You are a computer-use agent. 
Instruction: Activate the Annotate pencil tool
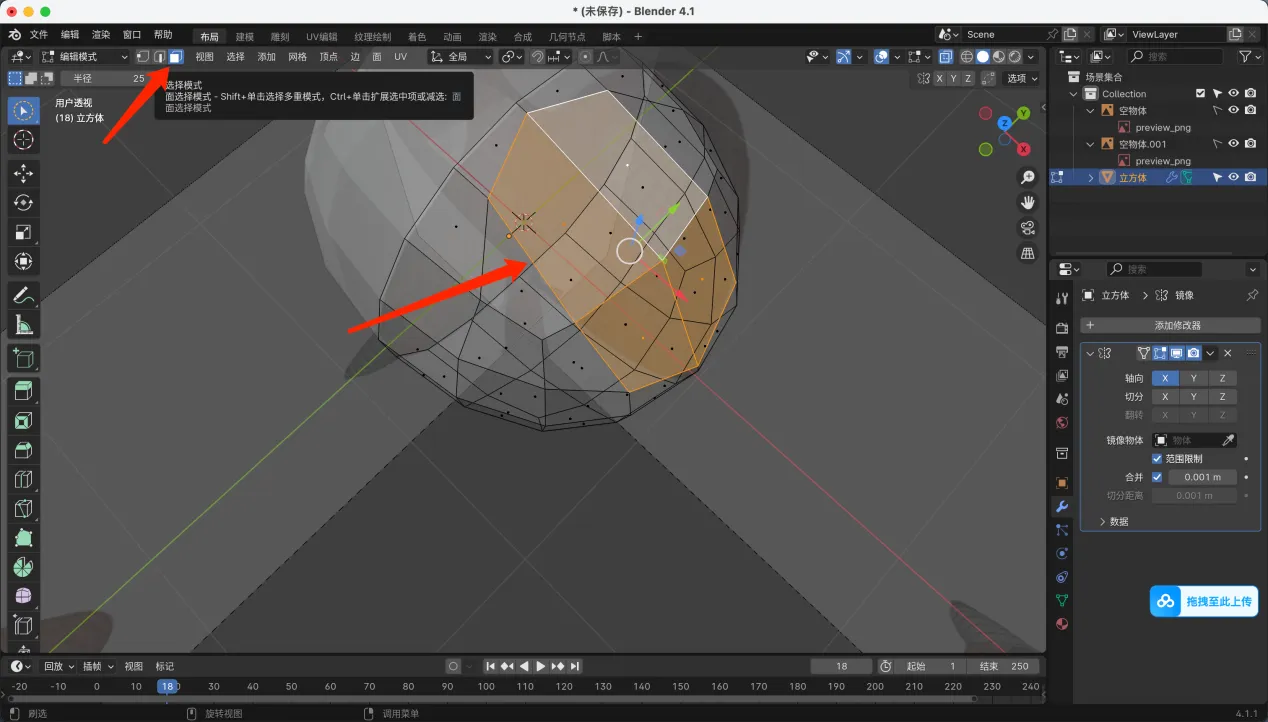tap(23, 295)
